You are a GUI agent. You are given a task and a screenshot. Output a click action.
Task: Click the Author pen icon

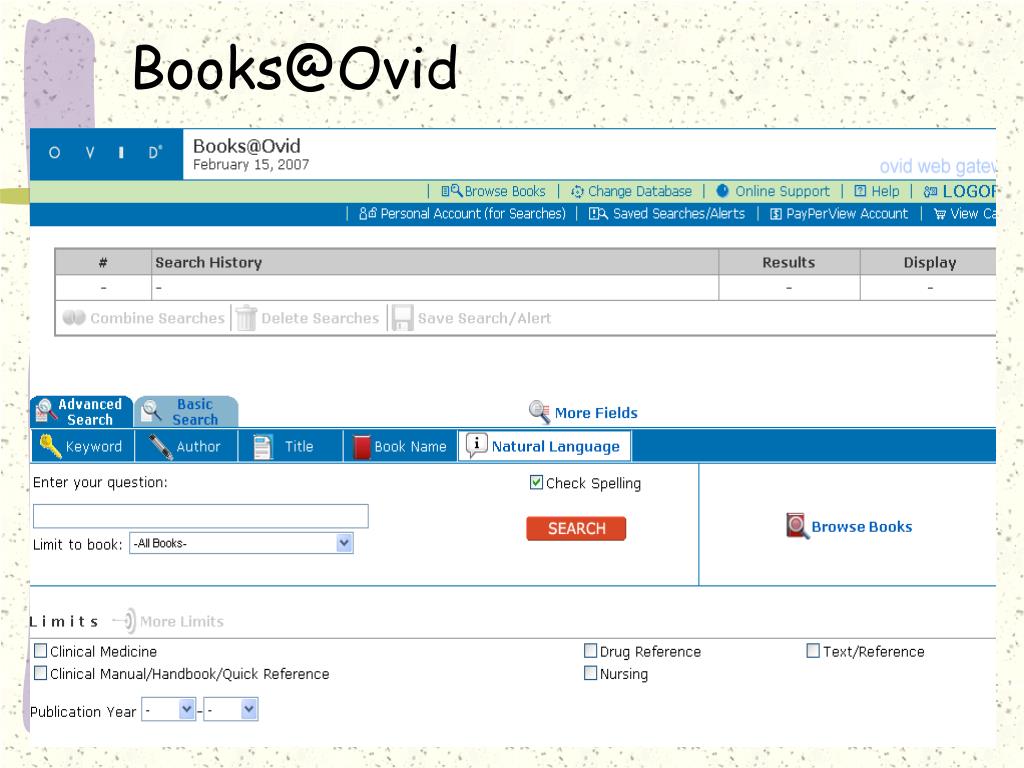pos(160,447)
